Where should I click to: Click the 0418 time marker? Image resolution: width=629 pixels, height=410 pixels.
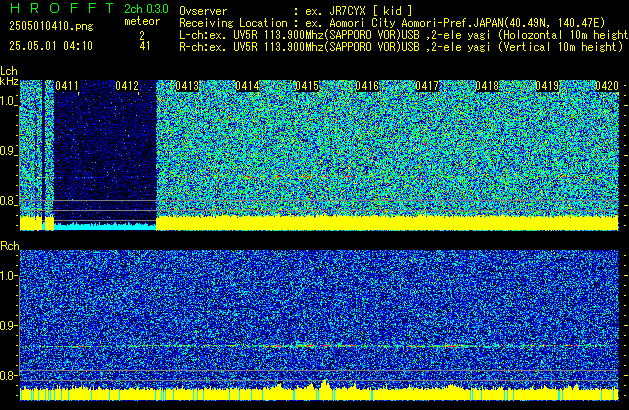click(487, 86)
